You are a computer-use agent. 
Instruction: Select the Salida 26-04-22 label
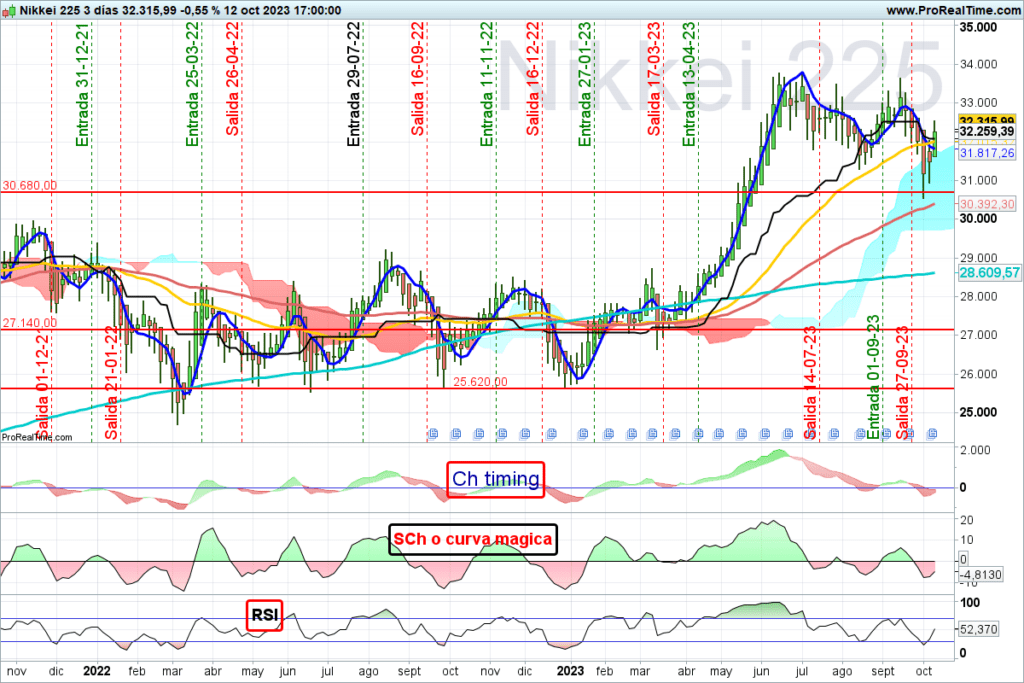point(232,79)
